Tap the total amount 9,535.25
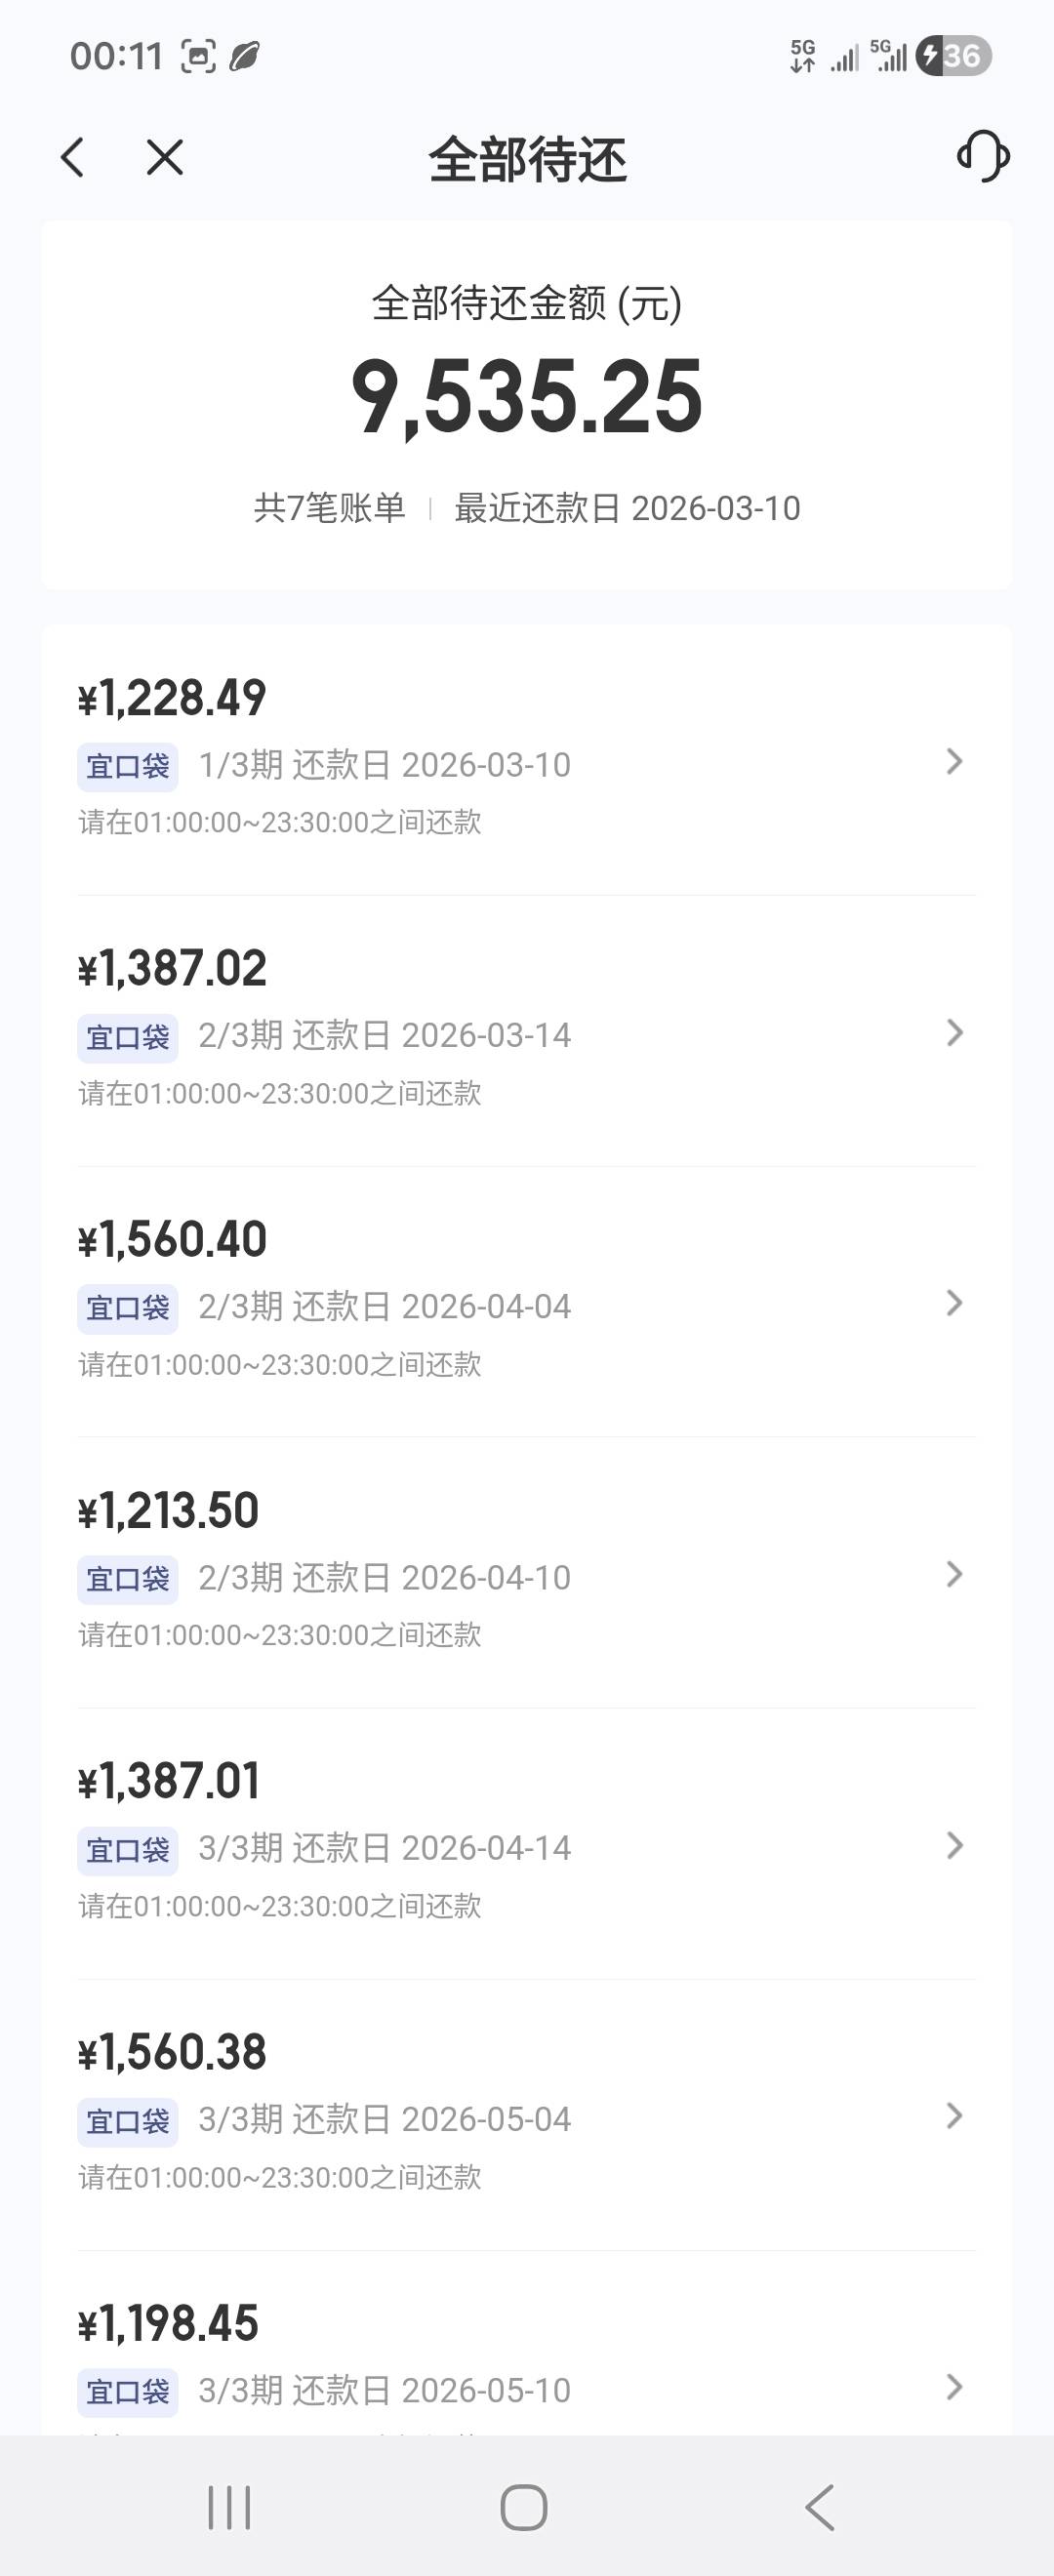This screenshot has width=1054, height=2576. click(x=527, y=398)
